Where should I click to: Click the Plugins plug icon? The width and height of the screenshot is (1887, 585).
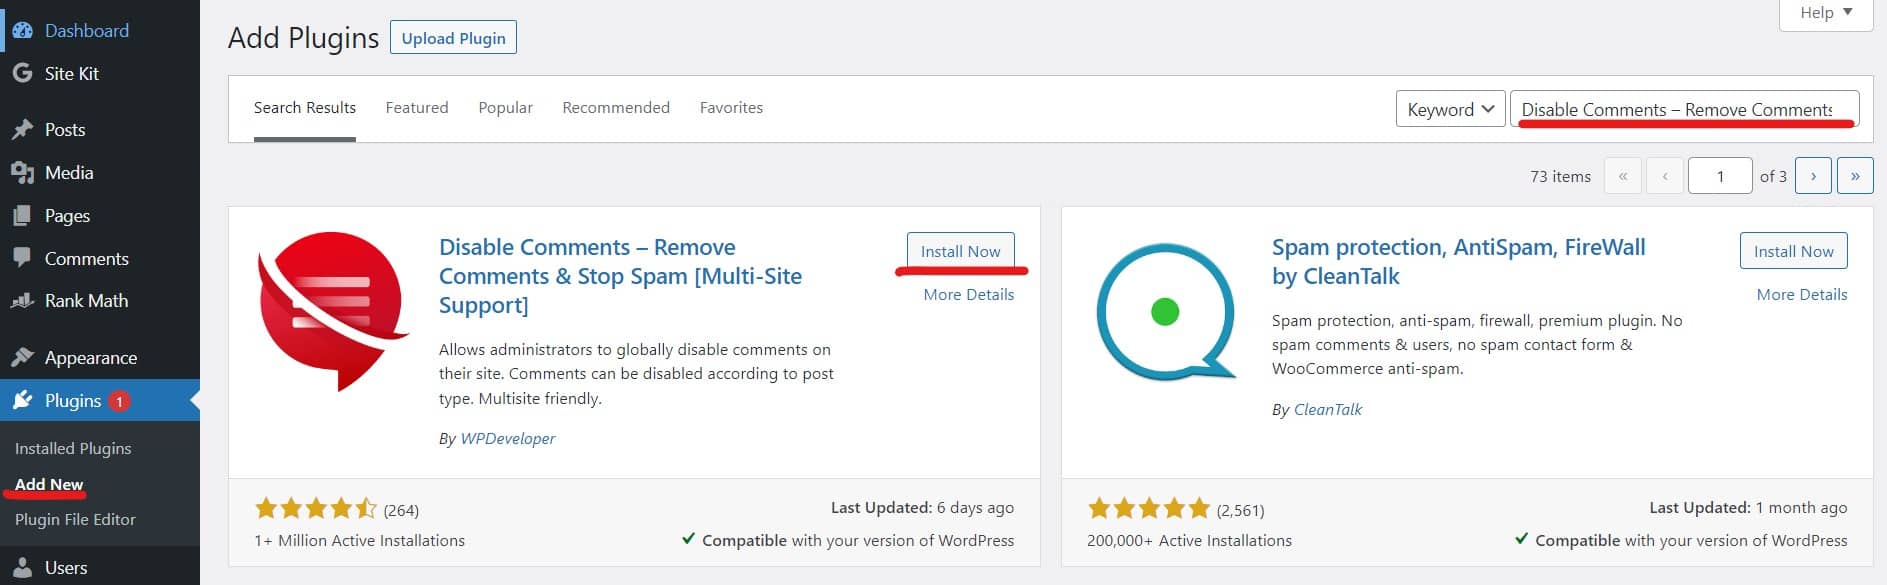click(x=22, y=401)
